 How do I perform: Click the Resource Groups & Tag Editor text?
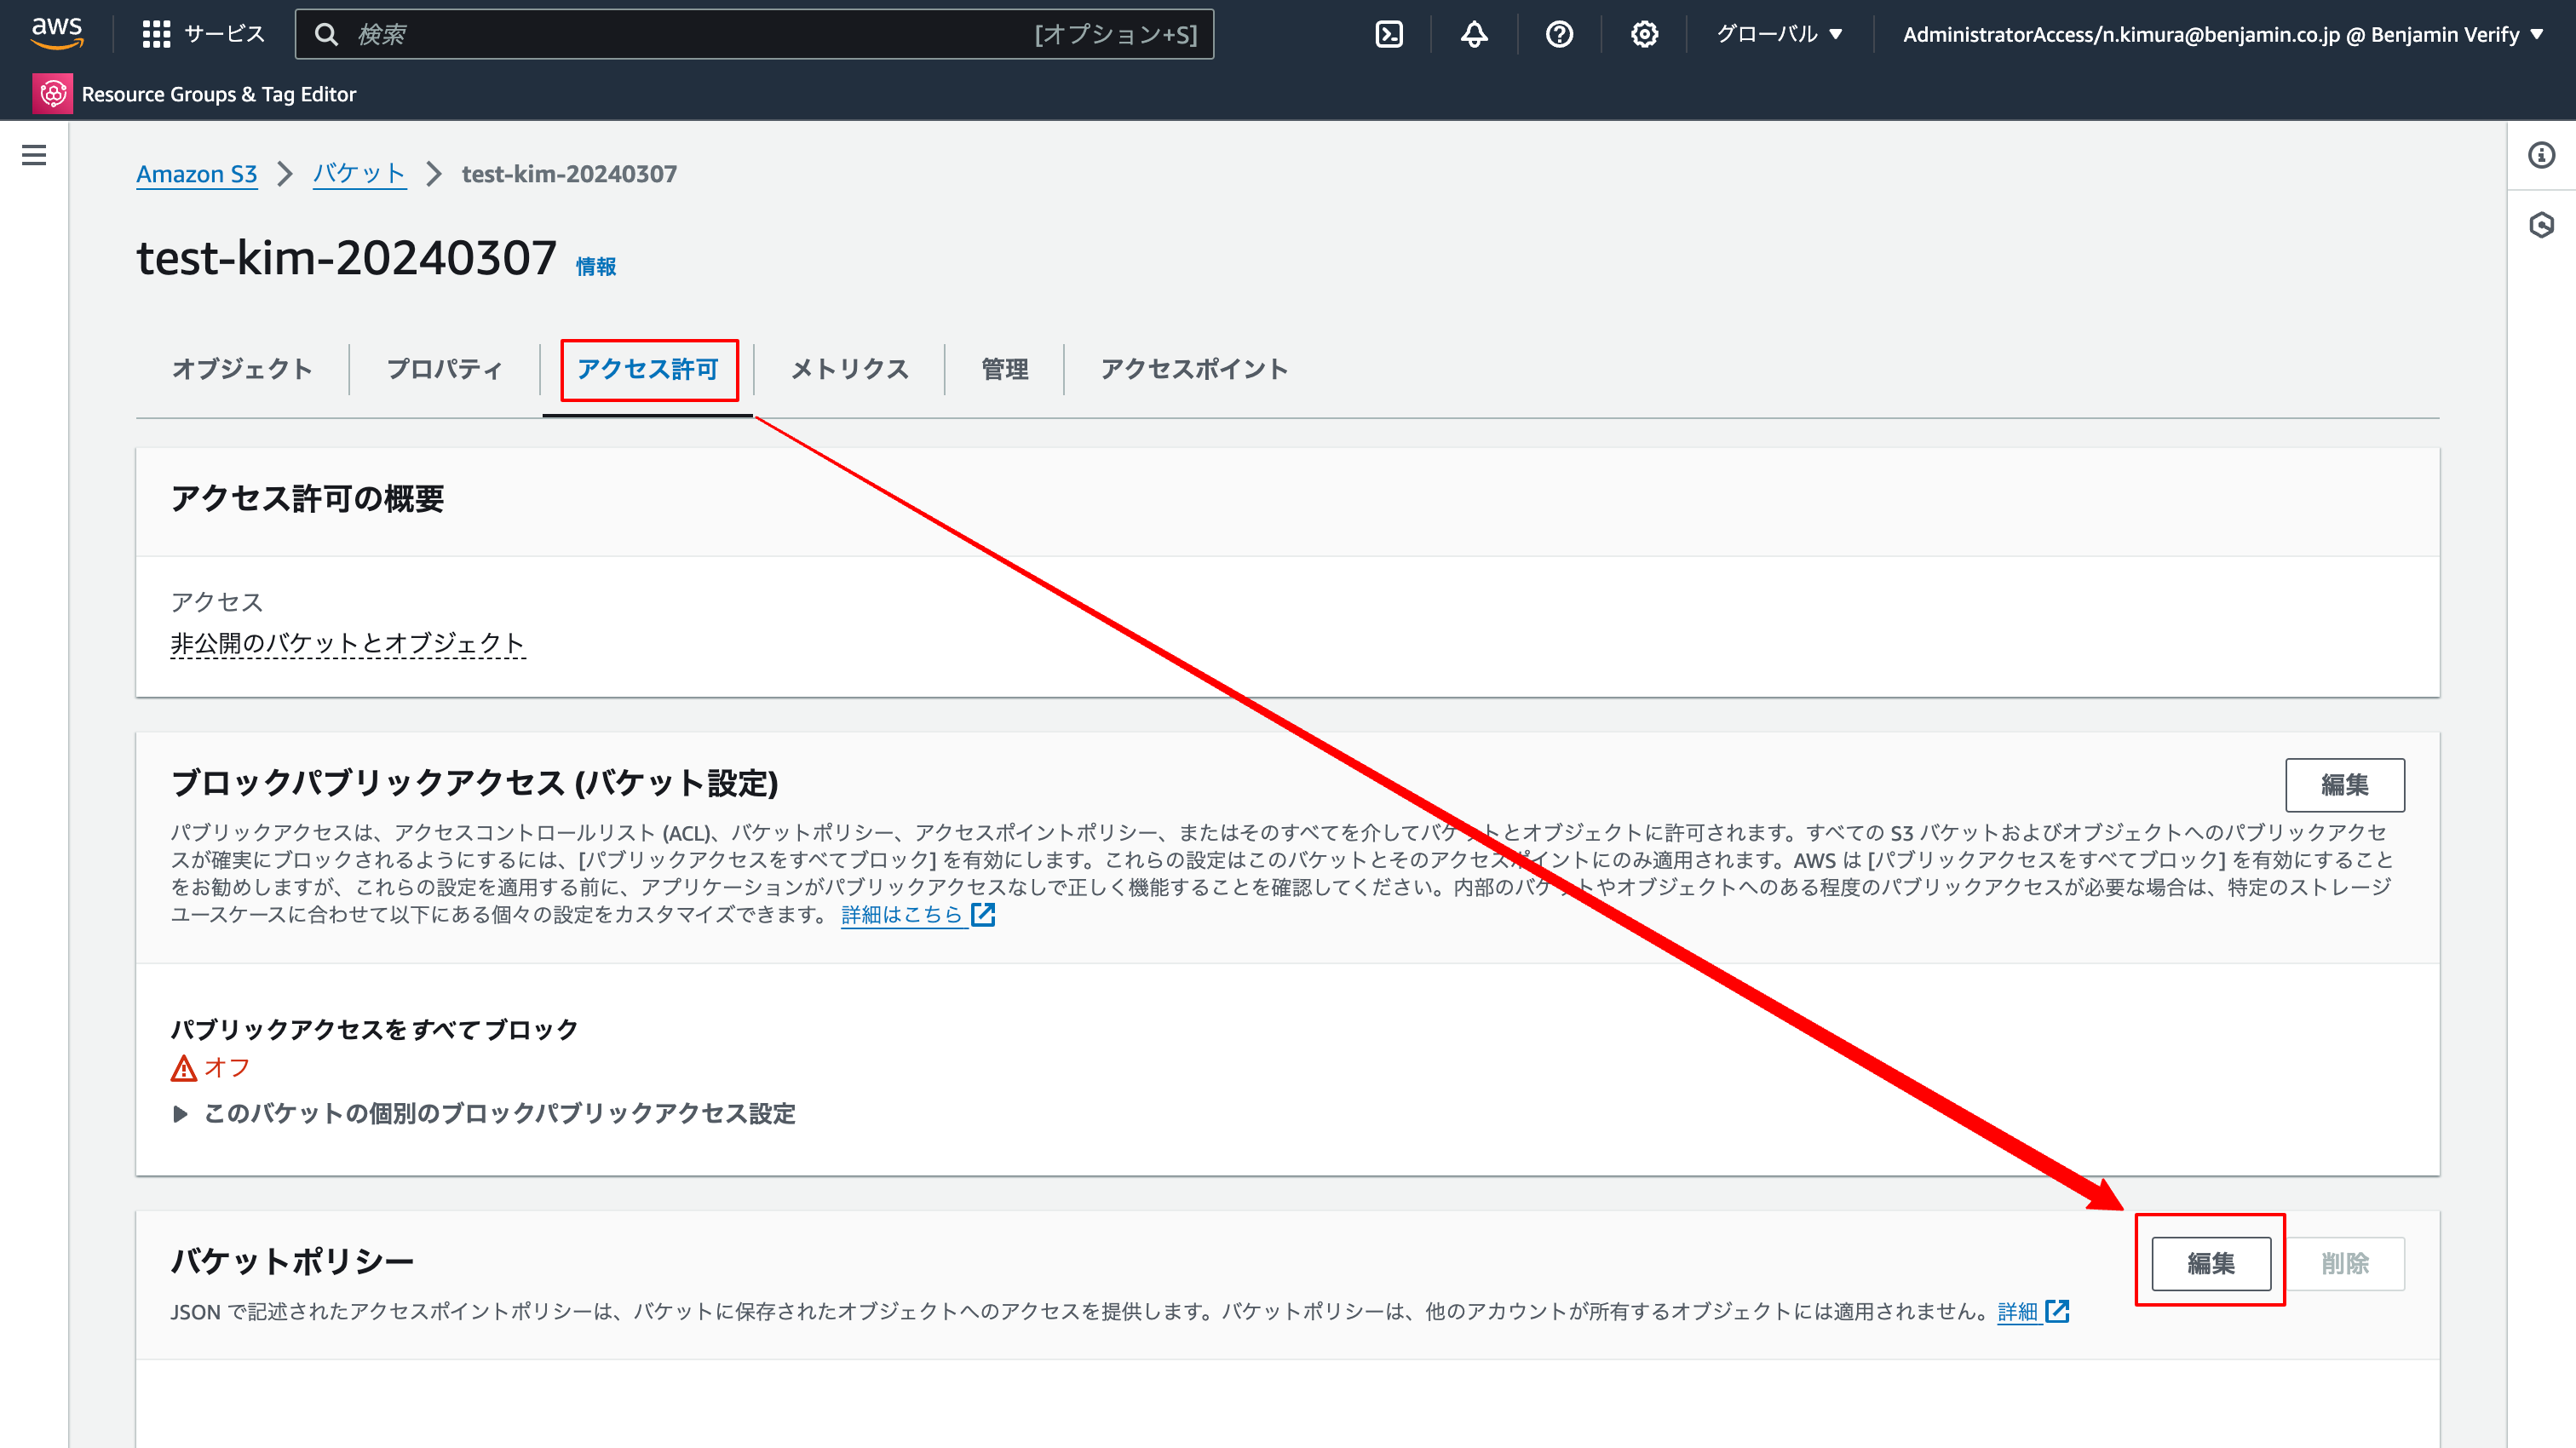point(219,94)
